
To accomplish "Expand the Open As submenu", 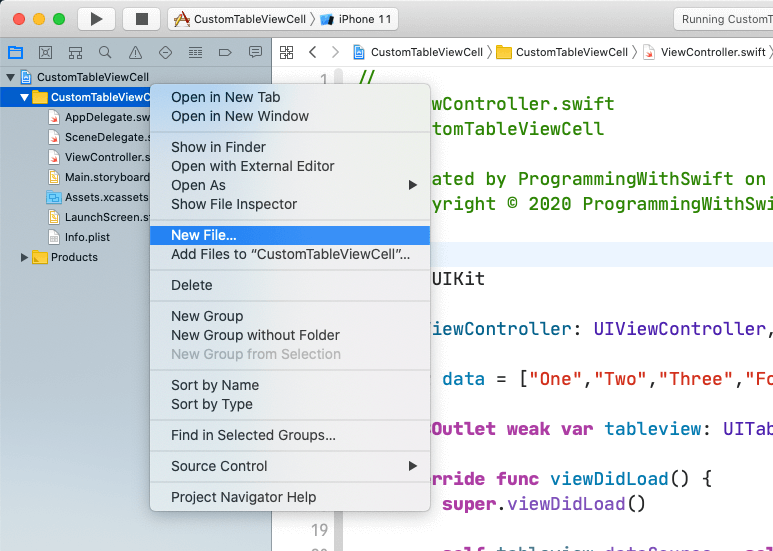I will click(x=290, y=185).
